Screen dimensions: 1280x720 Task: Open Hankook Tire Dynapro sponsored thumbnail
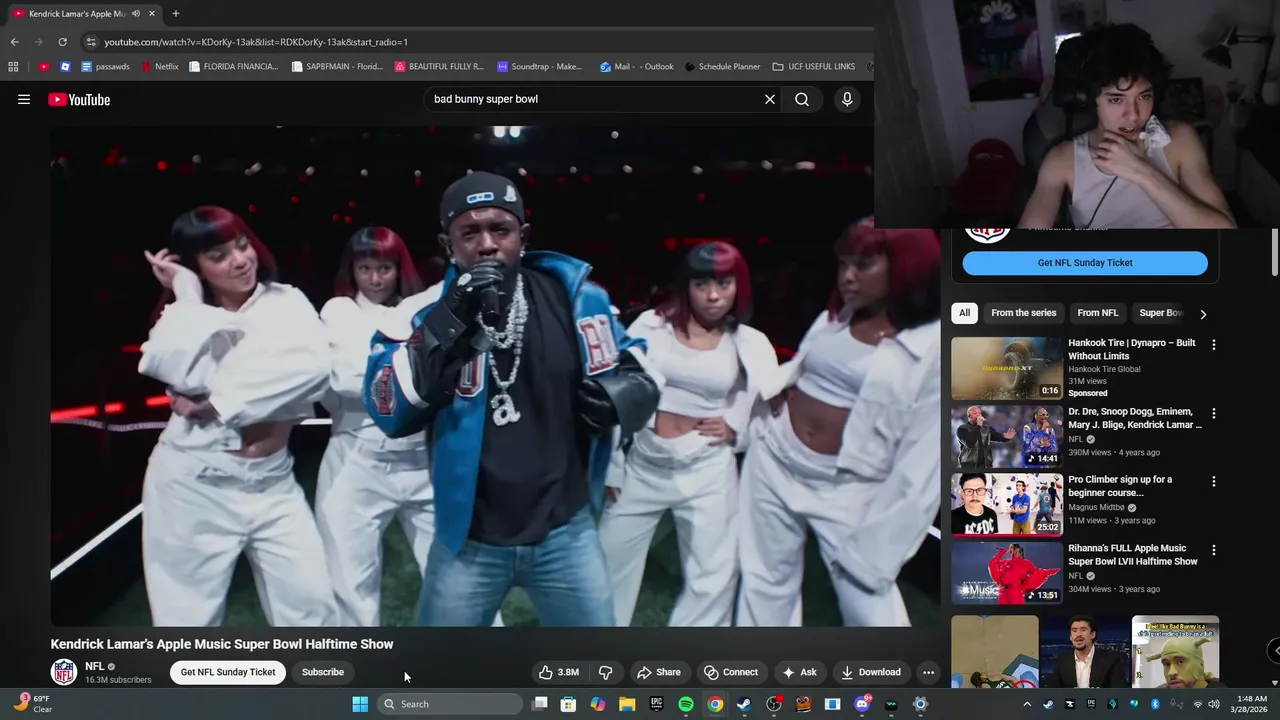tap(1007, 368)
